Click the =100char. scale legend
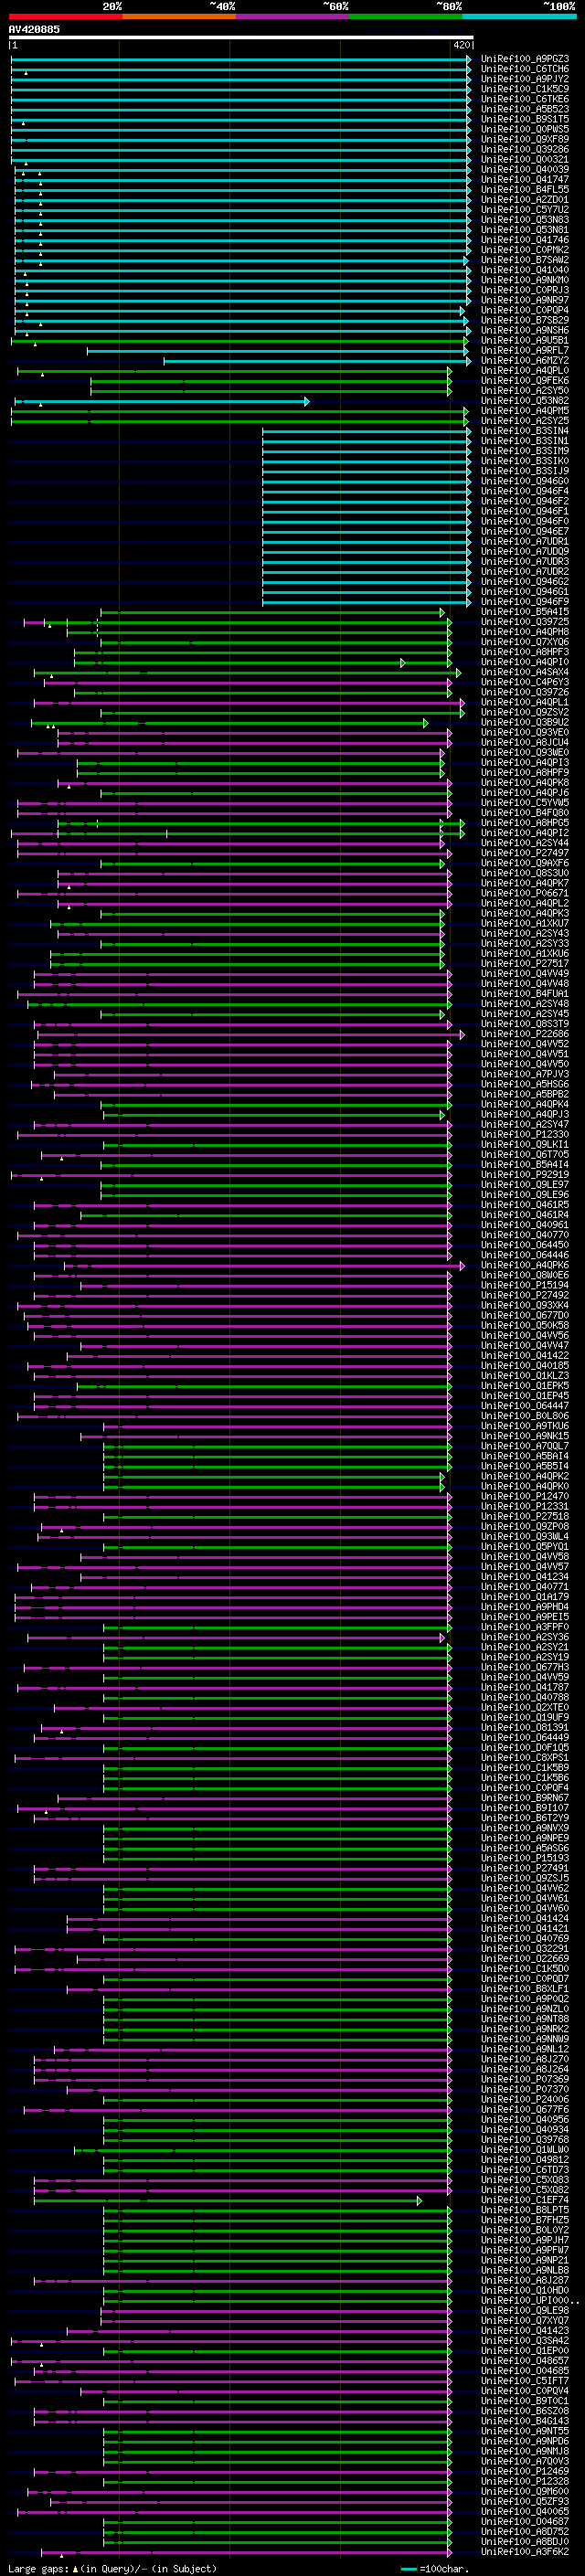The height and width of the screenshot is (2576, 585). pos(436,2568)
